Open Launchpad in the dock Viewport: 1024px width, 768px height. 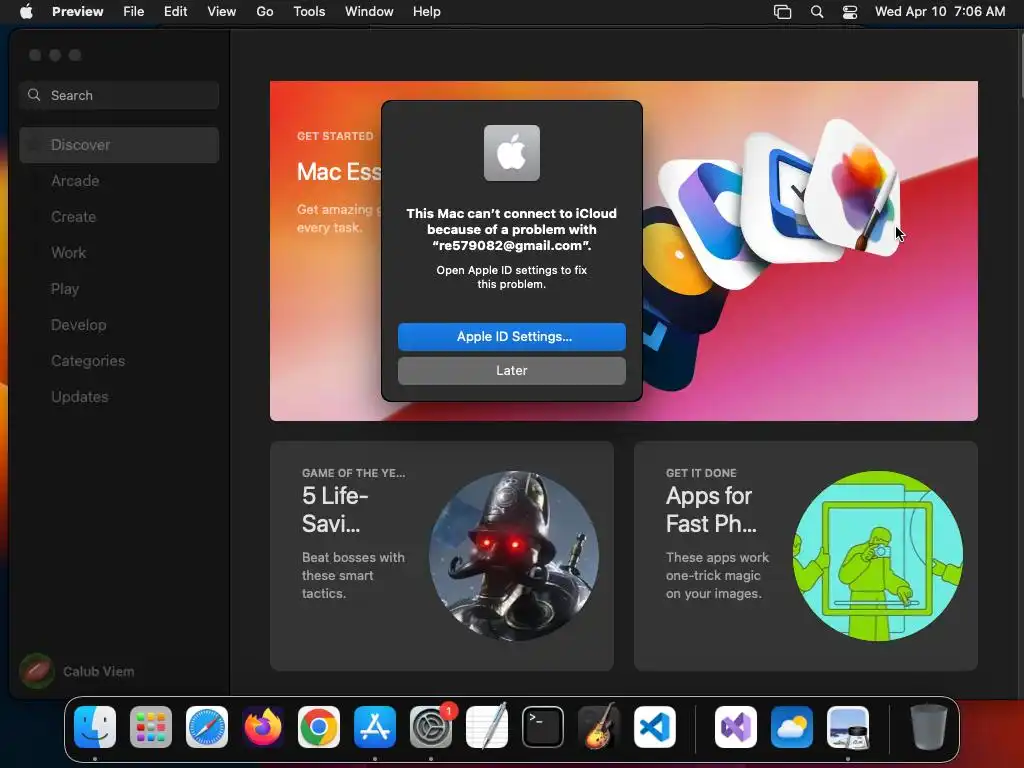[151, 727]
